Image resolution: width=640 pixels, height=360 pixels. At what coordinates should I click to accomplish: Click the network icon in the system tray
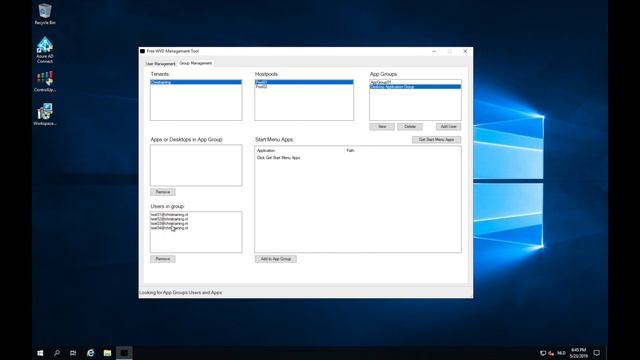543,353
